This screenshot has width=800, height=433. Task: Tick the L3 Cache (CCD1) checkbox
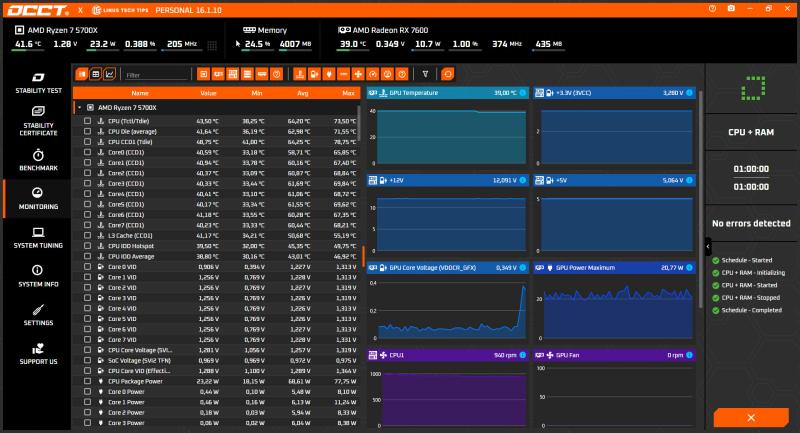tap(88, 236)
